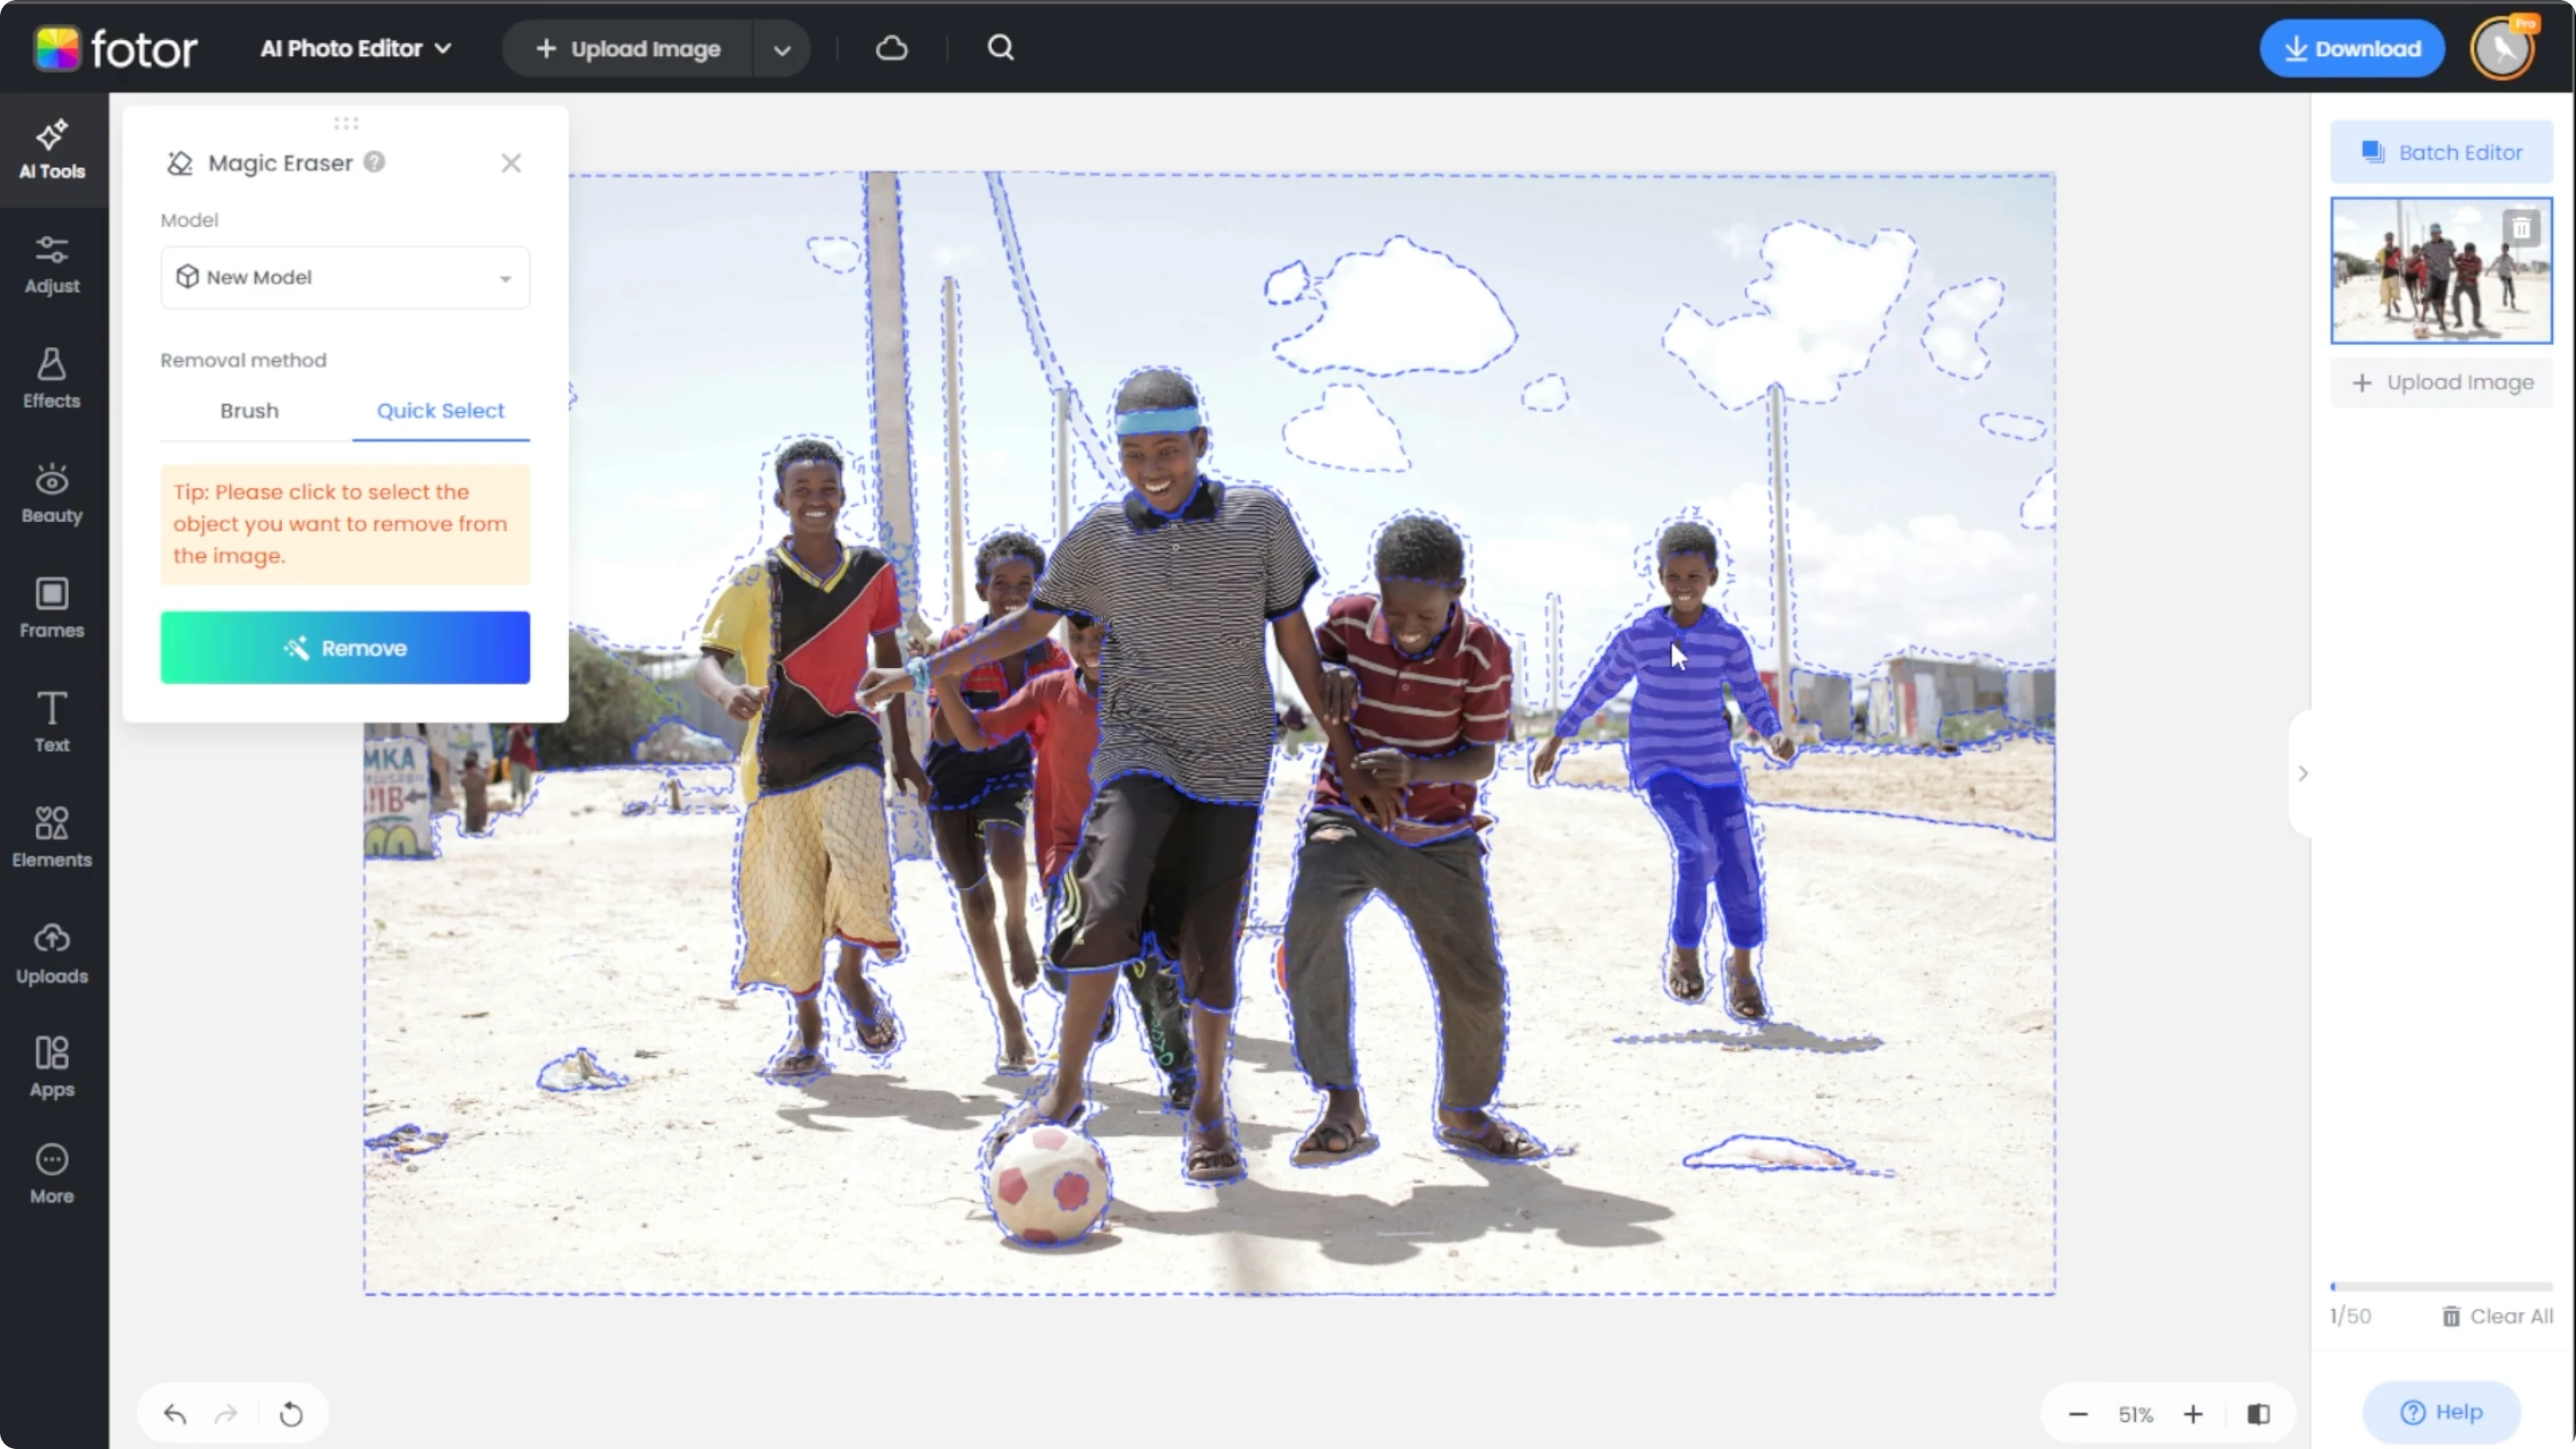
Task: Grab the Magic Eraser panel drag handle
Action: [x=346, y=123]
